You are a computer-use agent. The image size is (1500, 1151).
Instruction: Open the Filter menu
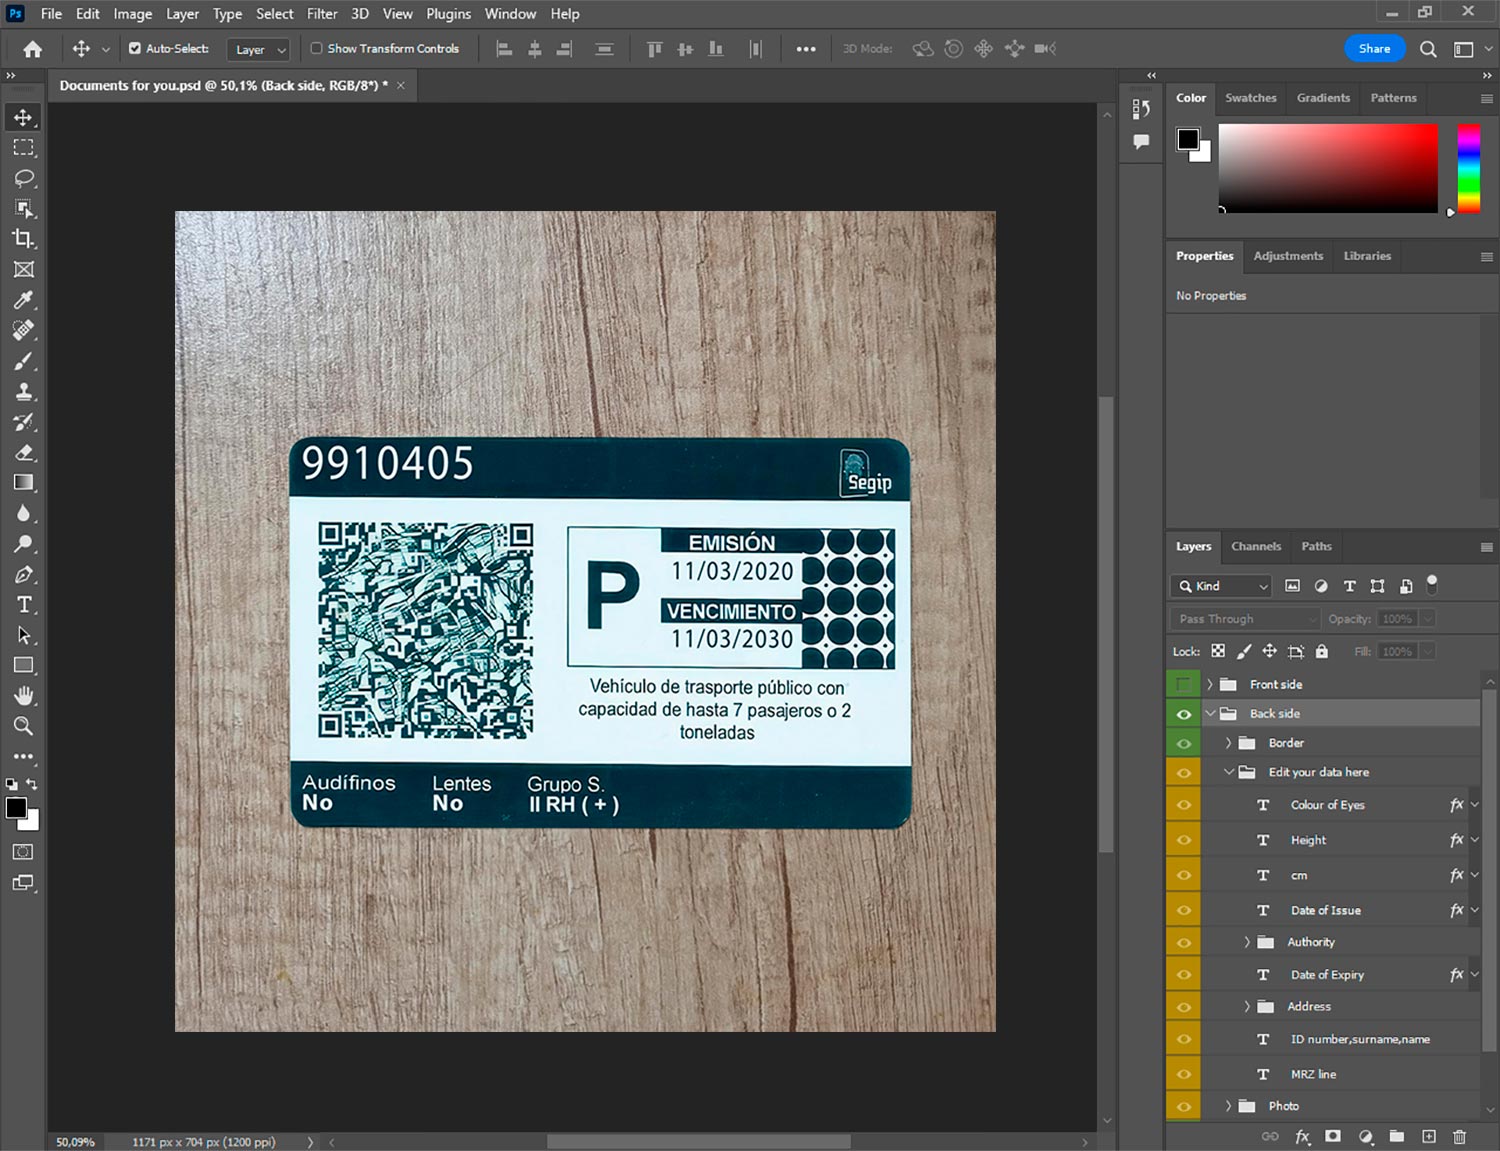(x=321, y=14)
